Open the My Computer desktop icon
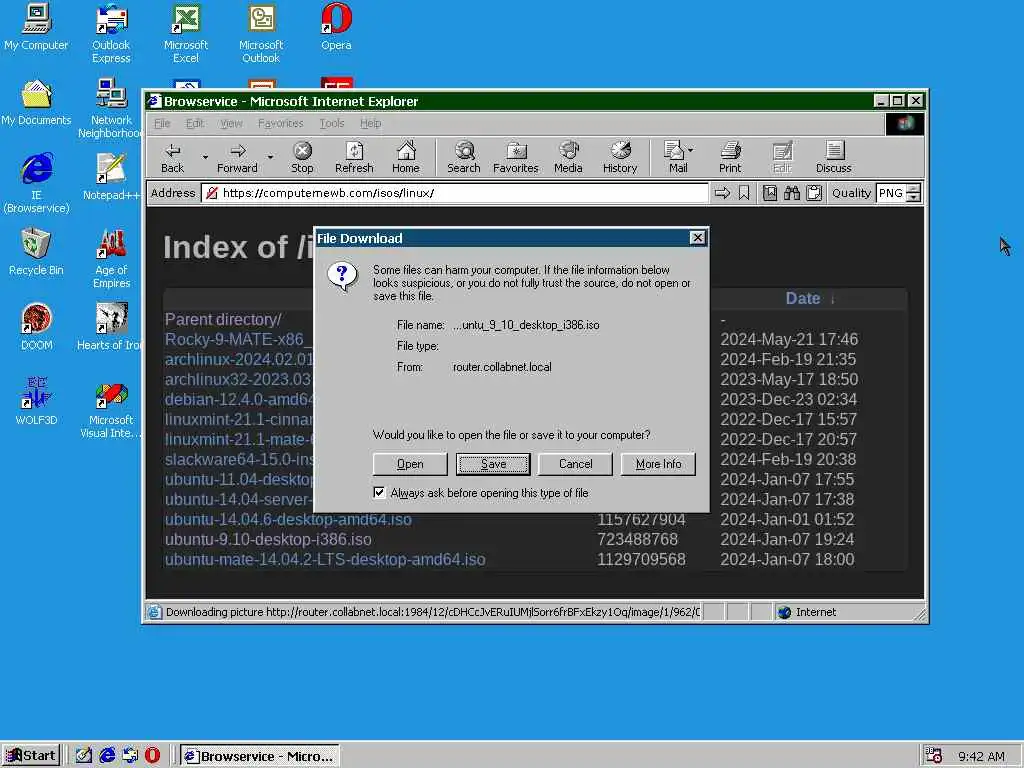Viewport: 1024px width, 768px height. [x=36, y=27]
